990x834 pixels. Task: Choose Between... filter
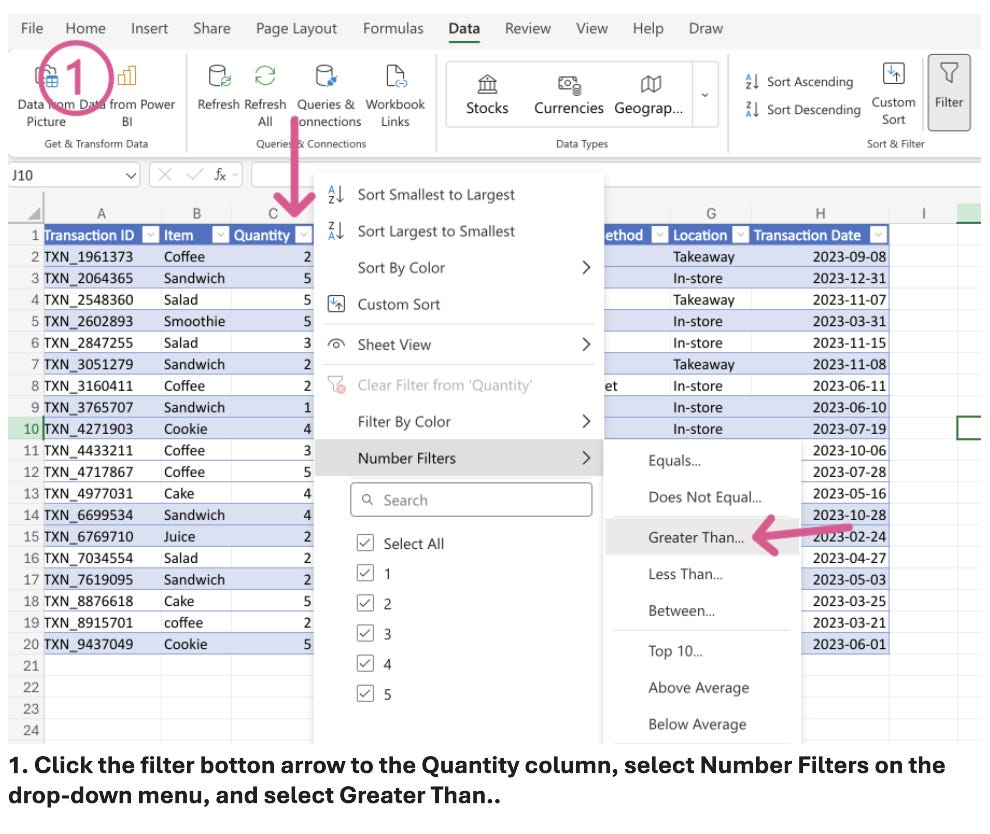[x=681, y=611]
